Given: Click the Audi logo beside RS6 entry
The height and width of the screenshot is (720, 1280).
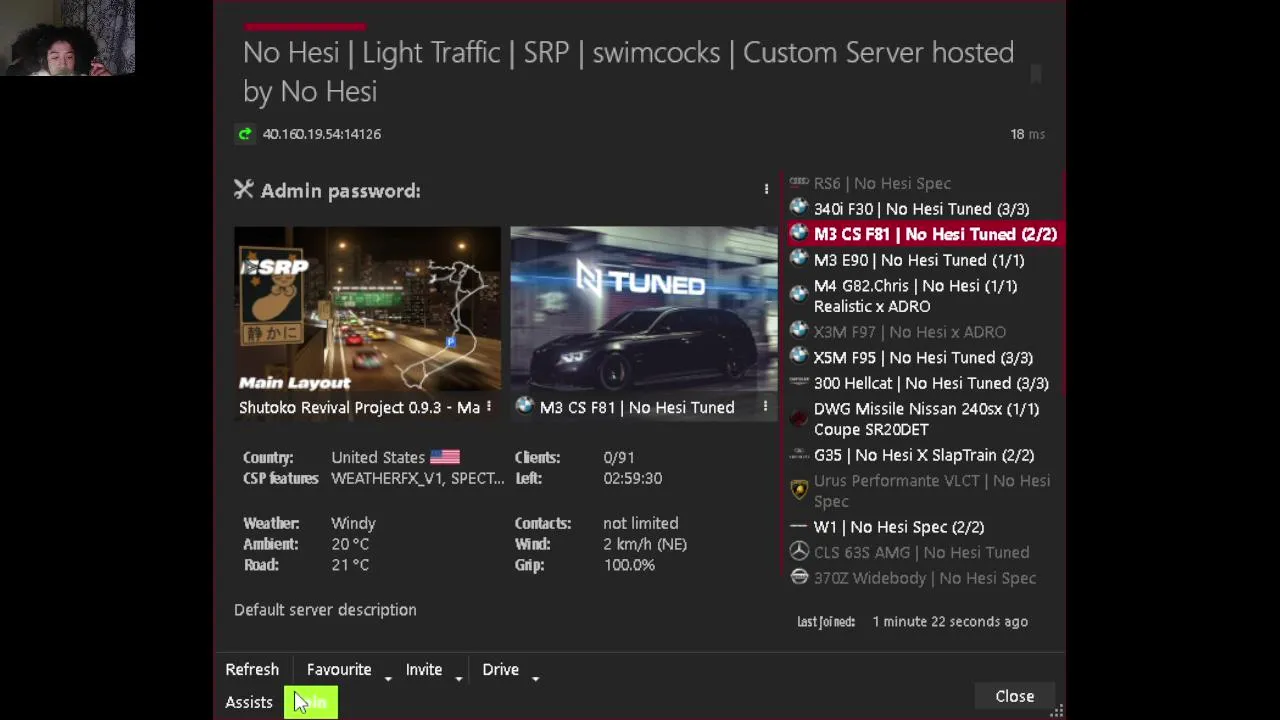Looking at the screenshot, I should coord(798,182).
